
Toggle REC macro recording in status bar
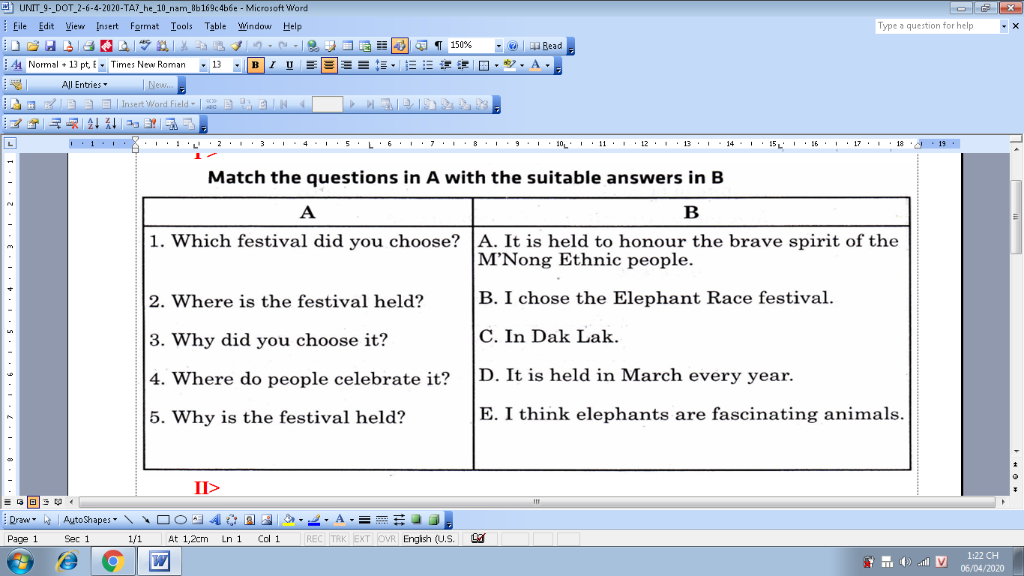point(314,539)
